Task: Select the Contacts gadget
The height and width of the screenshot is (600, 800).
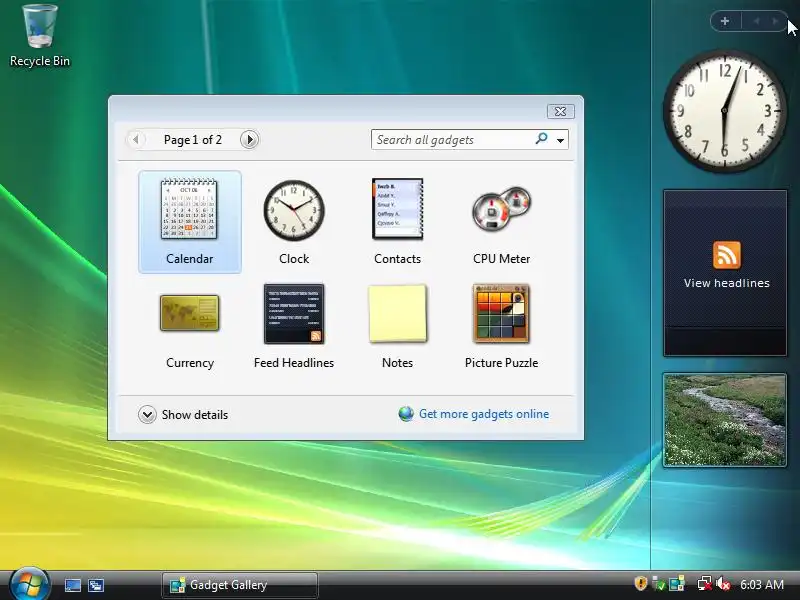Action: (x=397, y=222)
